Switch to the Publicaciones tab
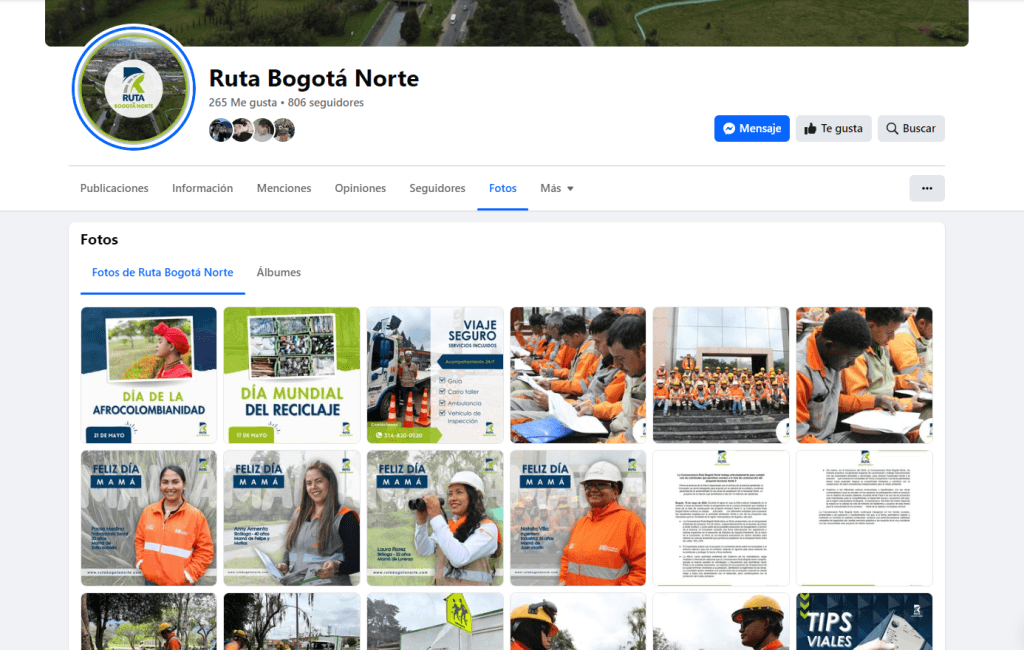The image size is (1024, 650). click(x=114, y=188)
